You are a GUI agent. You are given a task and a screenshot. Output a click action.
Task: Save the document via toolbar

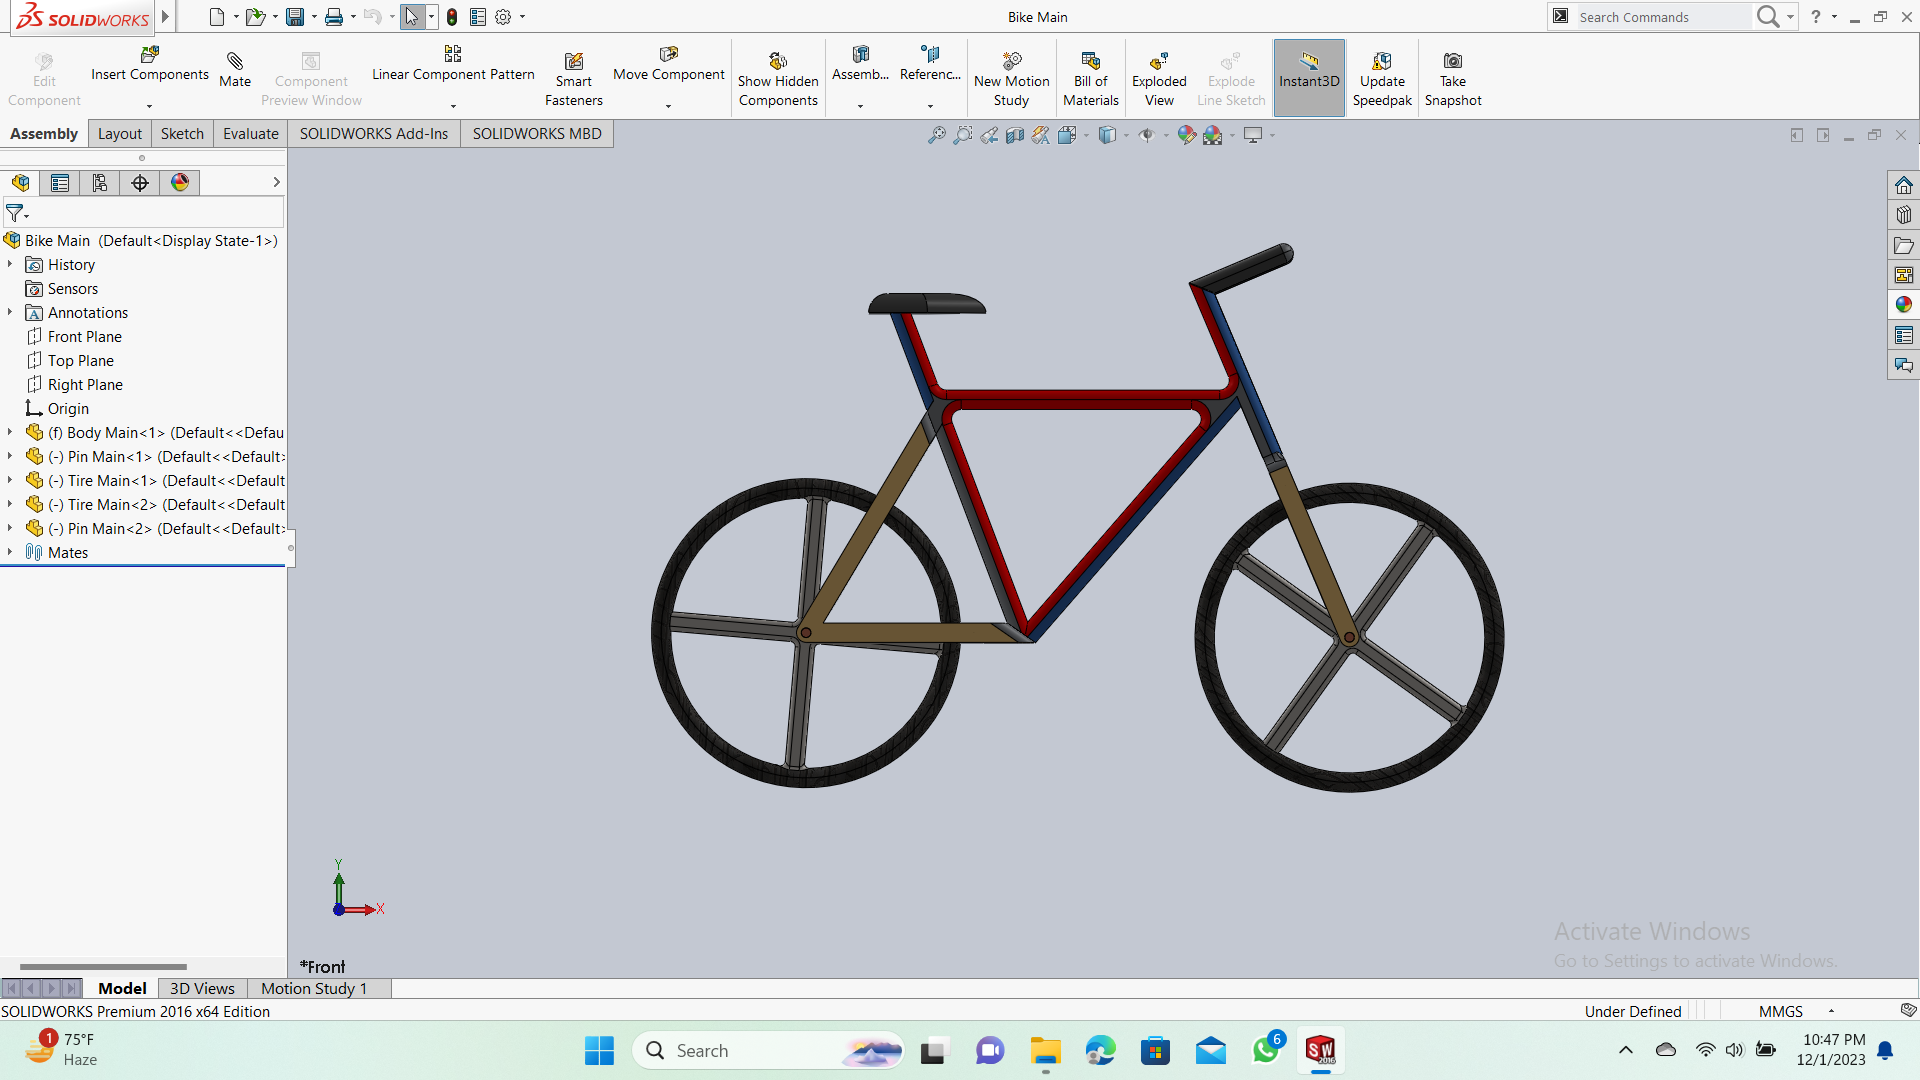(x=295, y=17)
